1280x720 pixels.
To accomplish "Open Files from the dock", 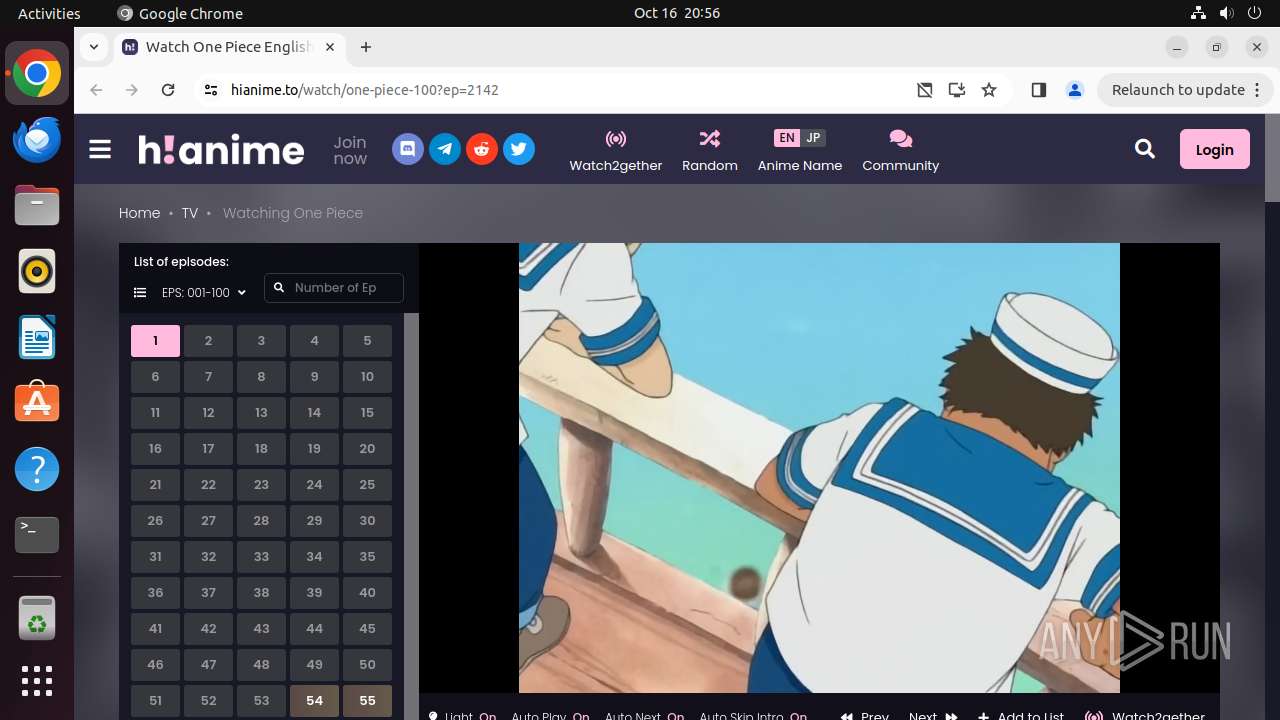I will pos(37,205).
